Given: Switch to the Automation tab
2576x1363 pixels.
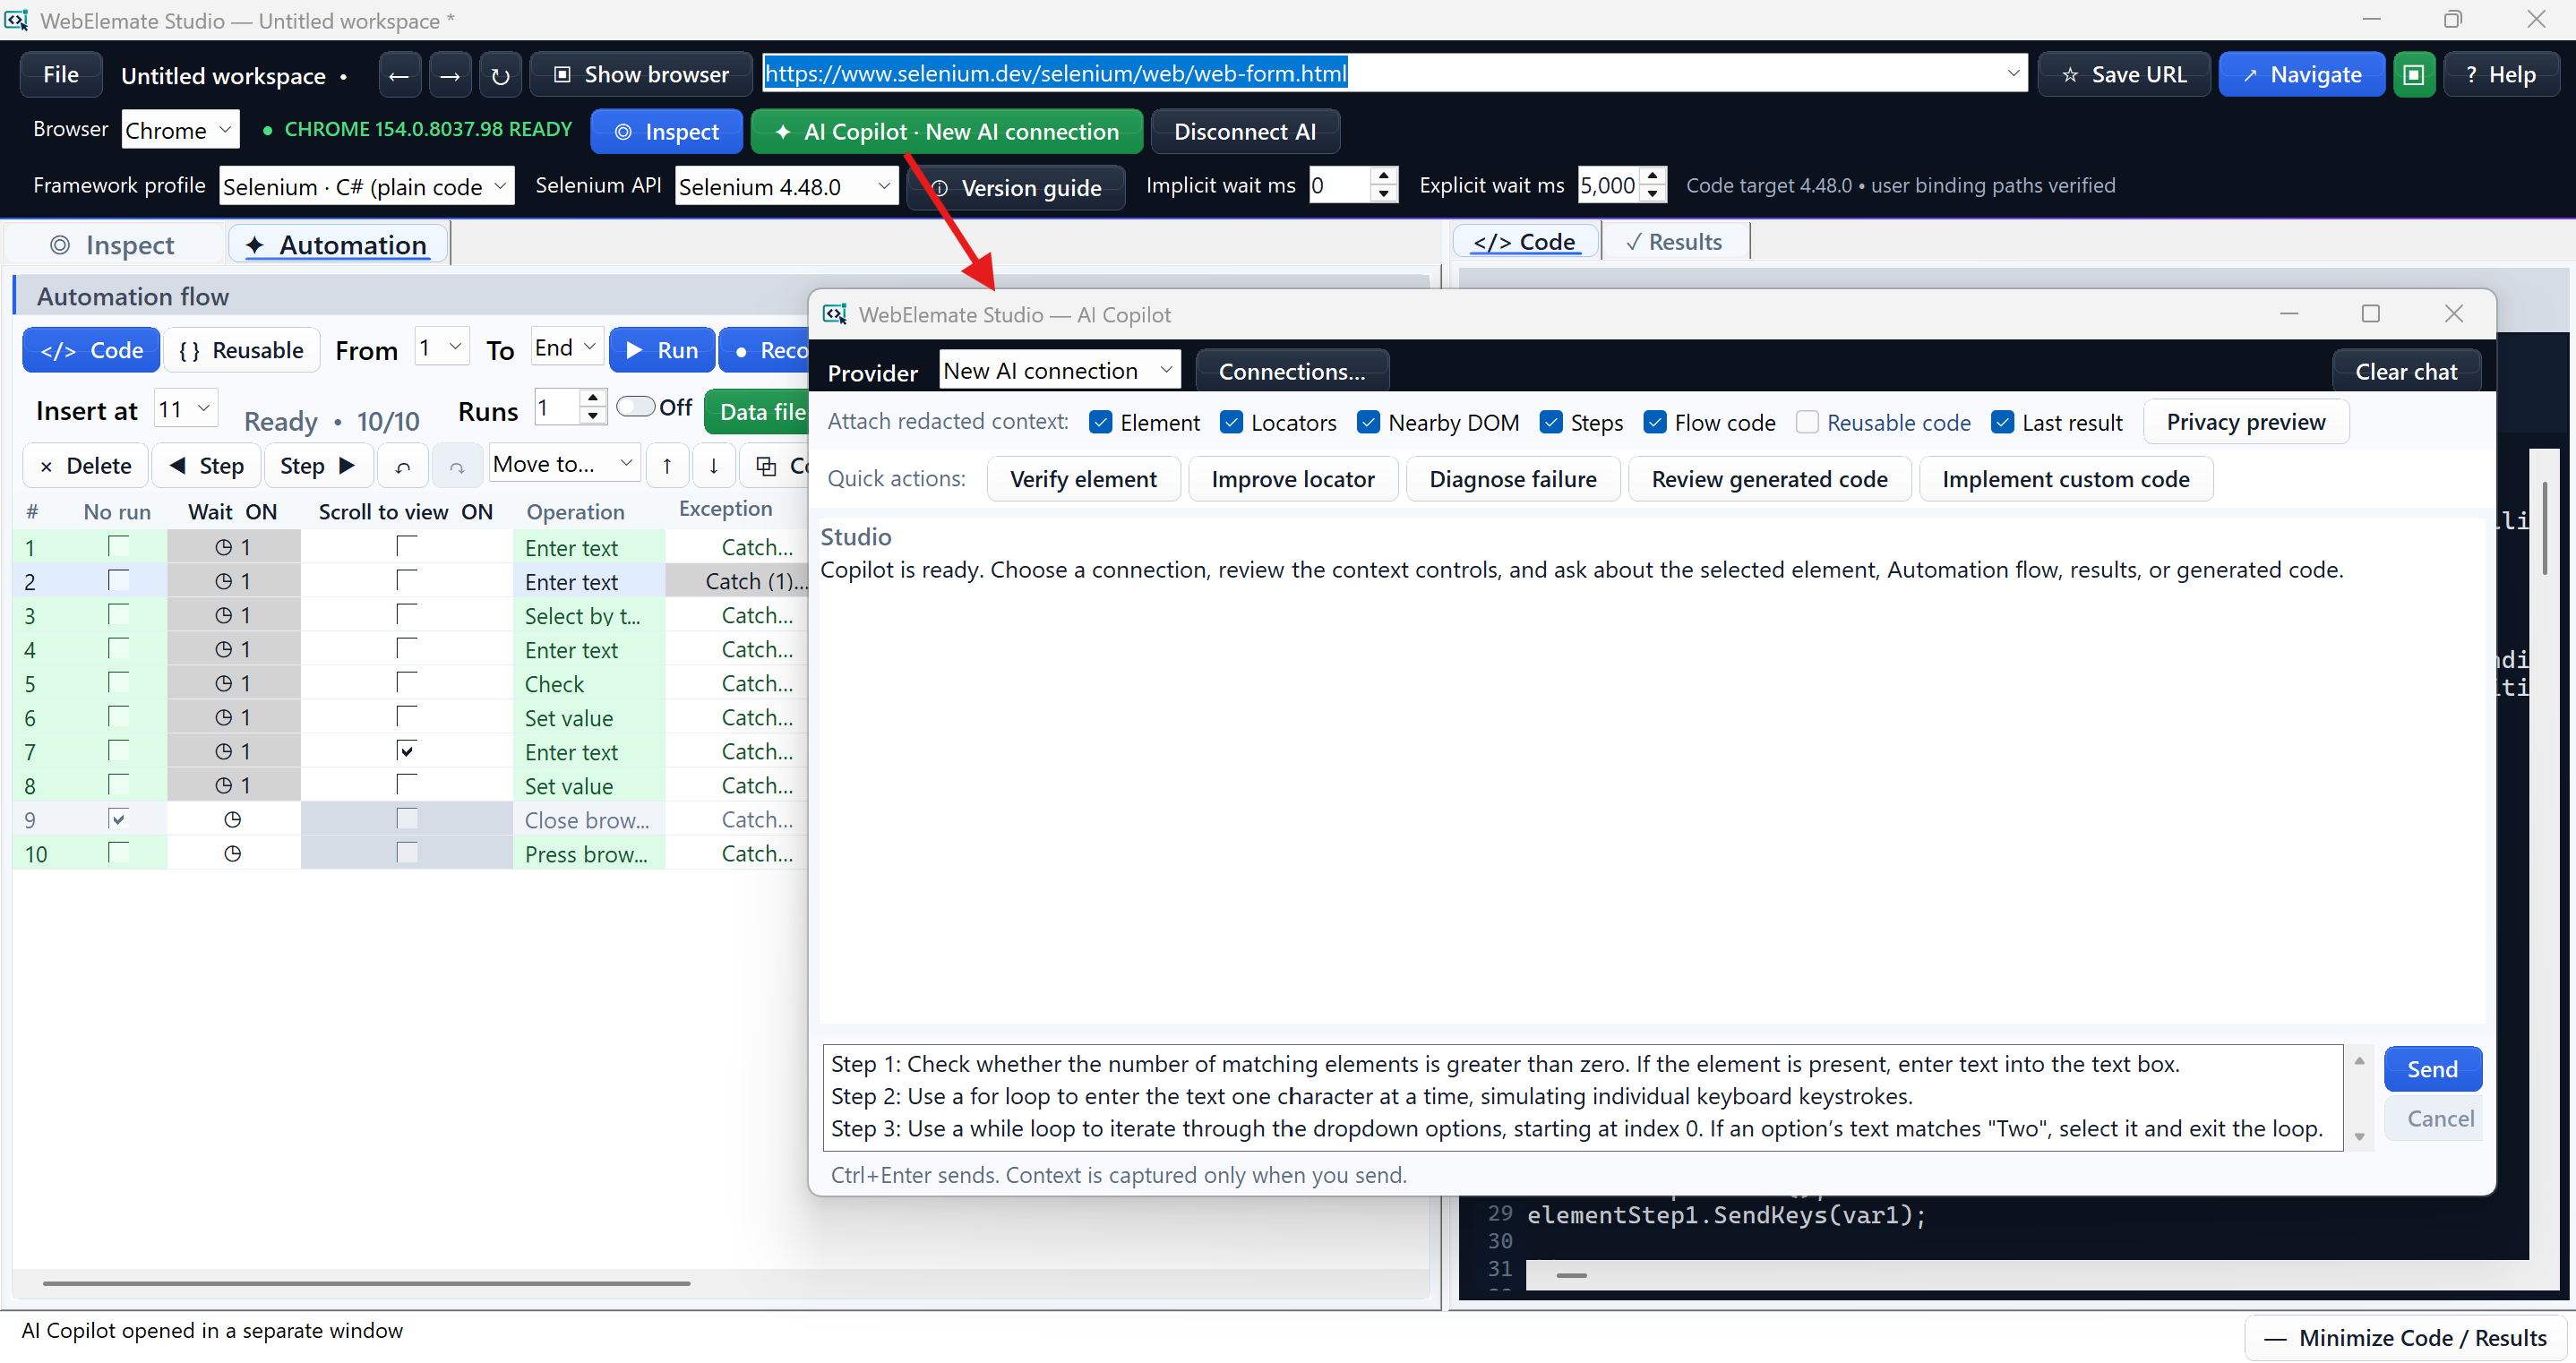Looking at the screenshot, I should pyautogui.click(x=337, y=245).
